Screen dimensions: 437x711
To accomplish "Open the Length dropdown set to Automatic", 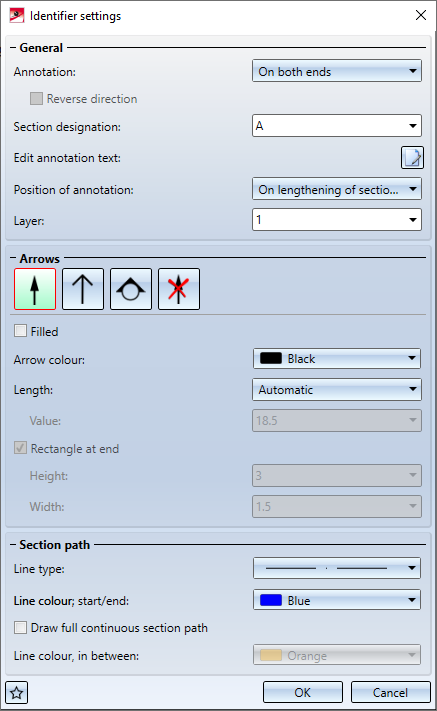I will point(337,390).
